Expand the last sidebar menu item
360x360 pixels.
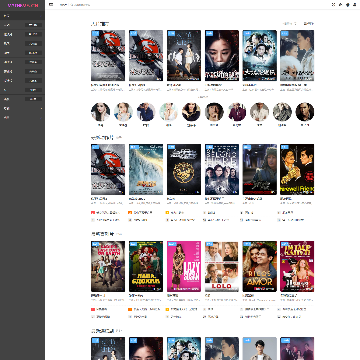point(22,117)
